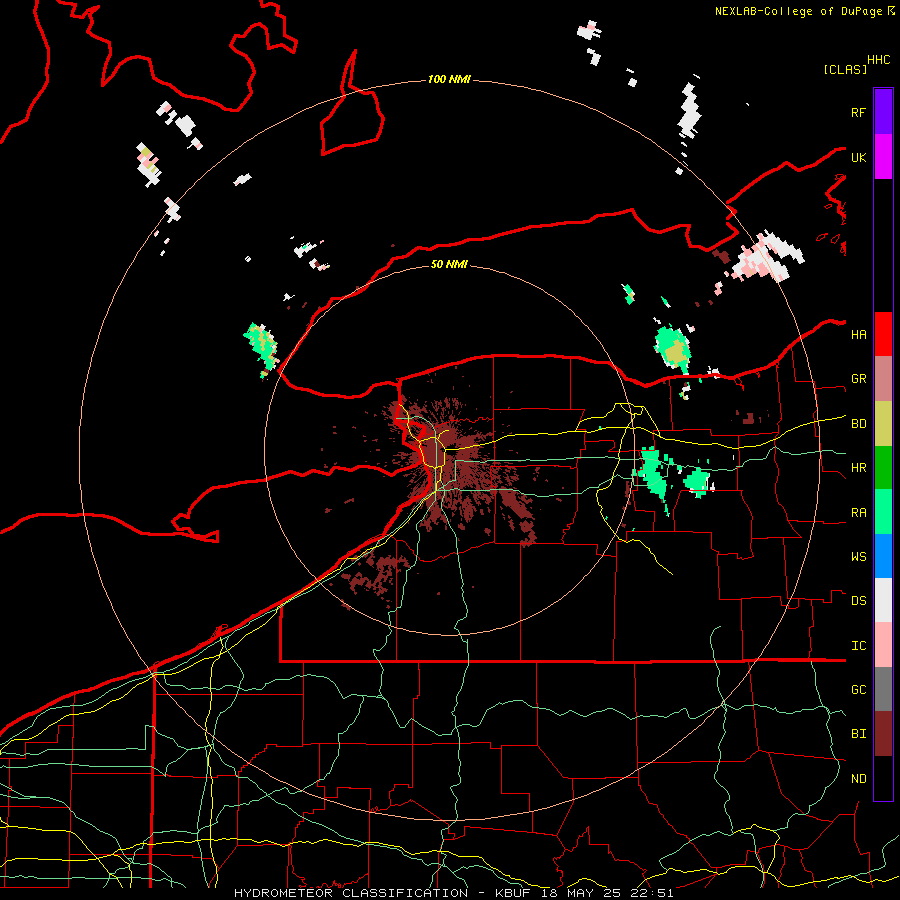This screenshot has width=900, height=900.
Task: Click the ND black legend swatch
Action: (x=883, y=778)
